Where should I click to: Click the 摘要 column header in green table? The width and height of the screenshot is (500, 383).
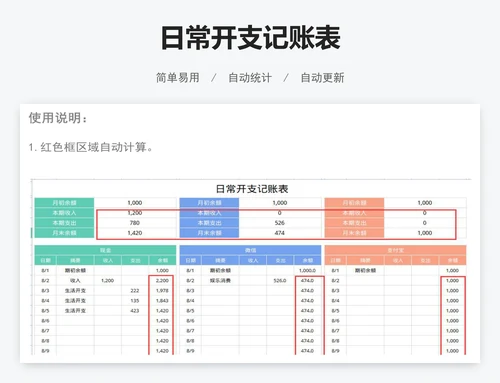click(x=75, y=260)
